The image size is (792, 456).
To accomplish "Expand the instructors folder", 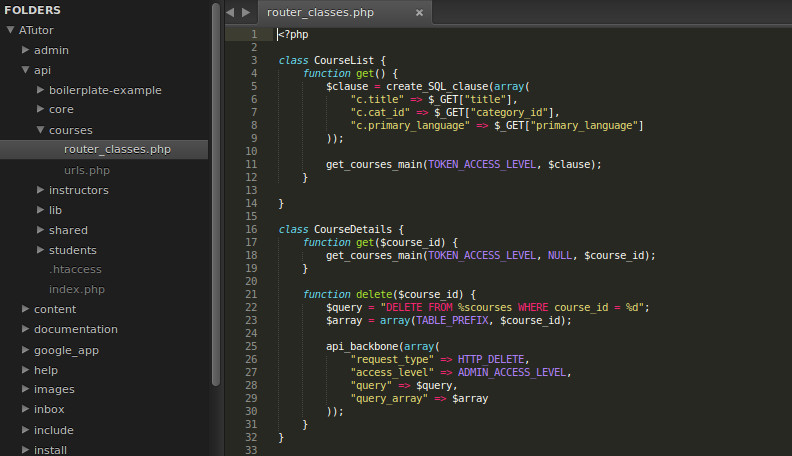I will point(40,190).
